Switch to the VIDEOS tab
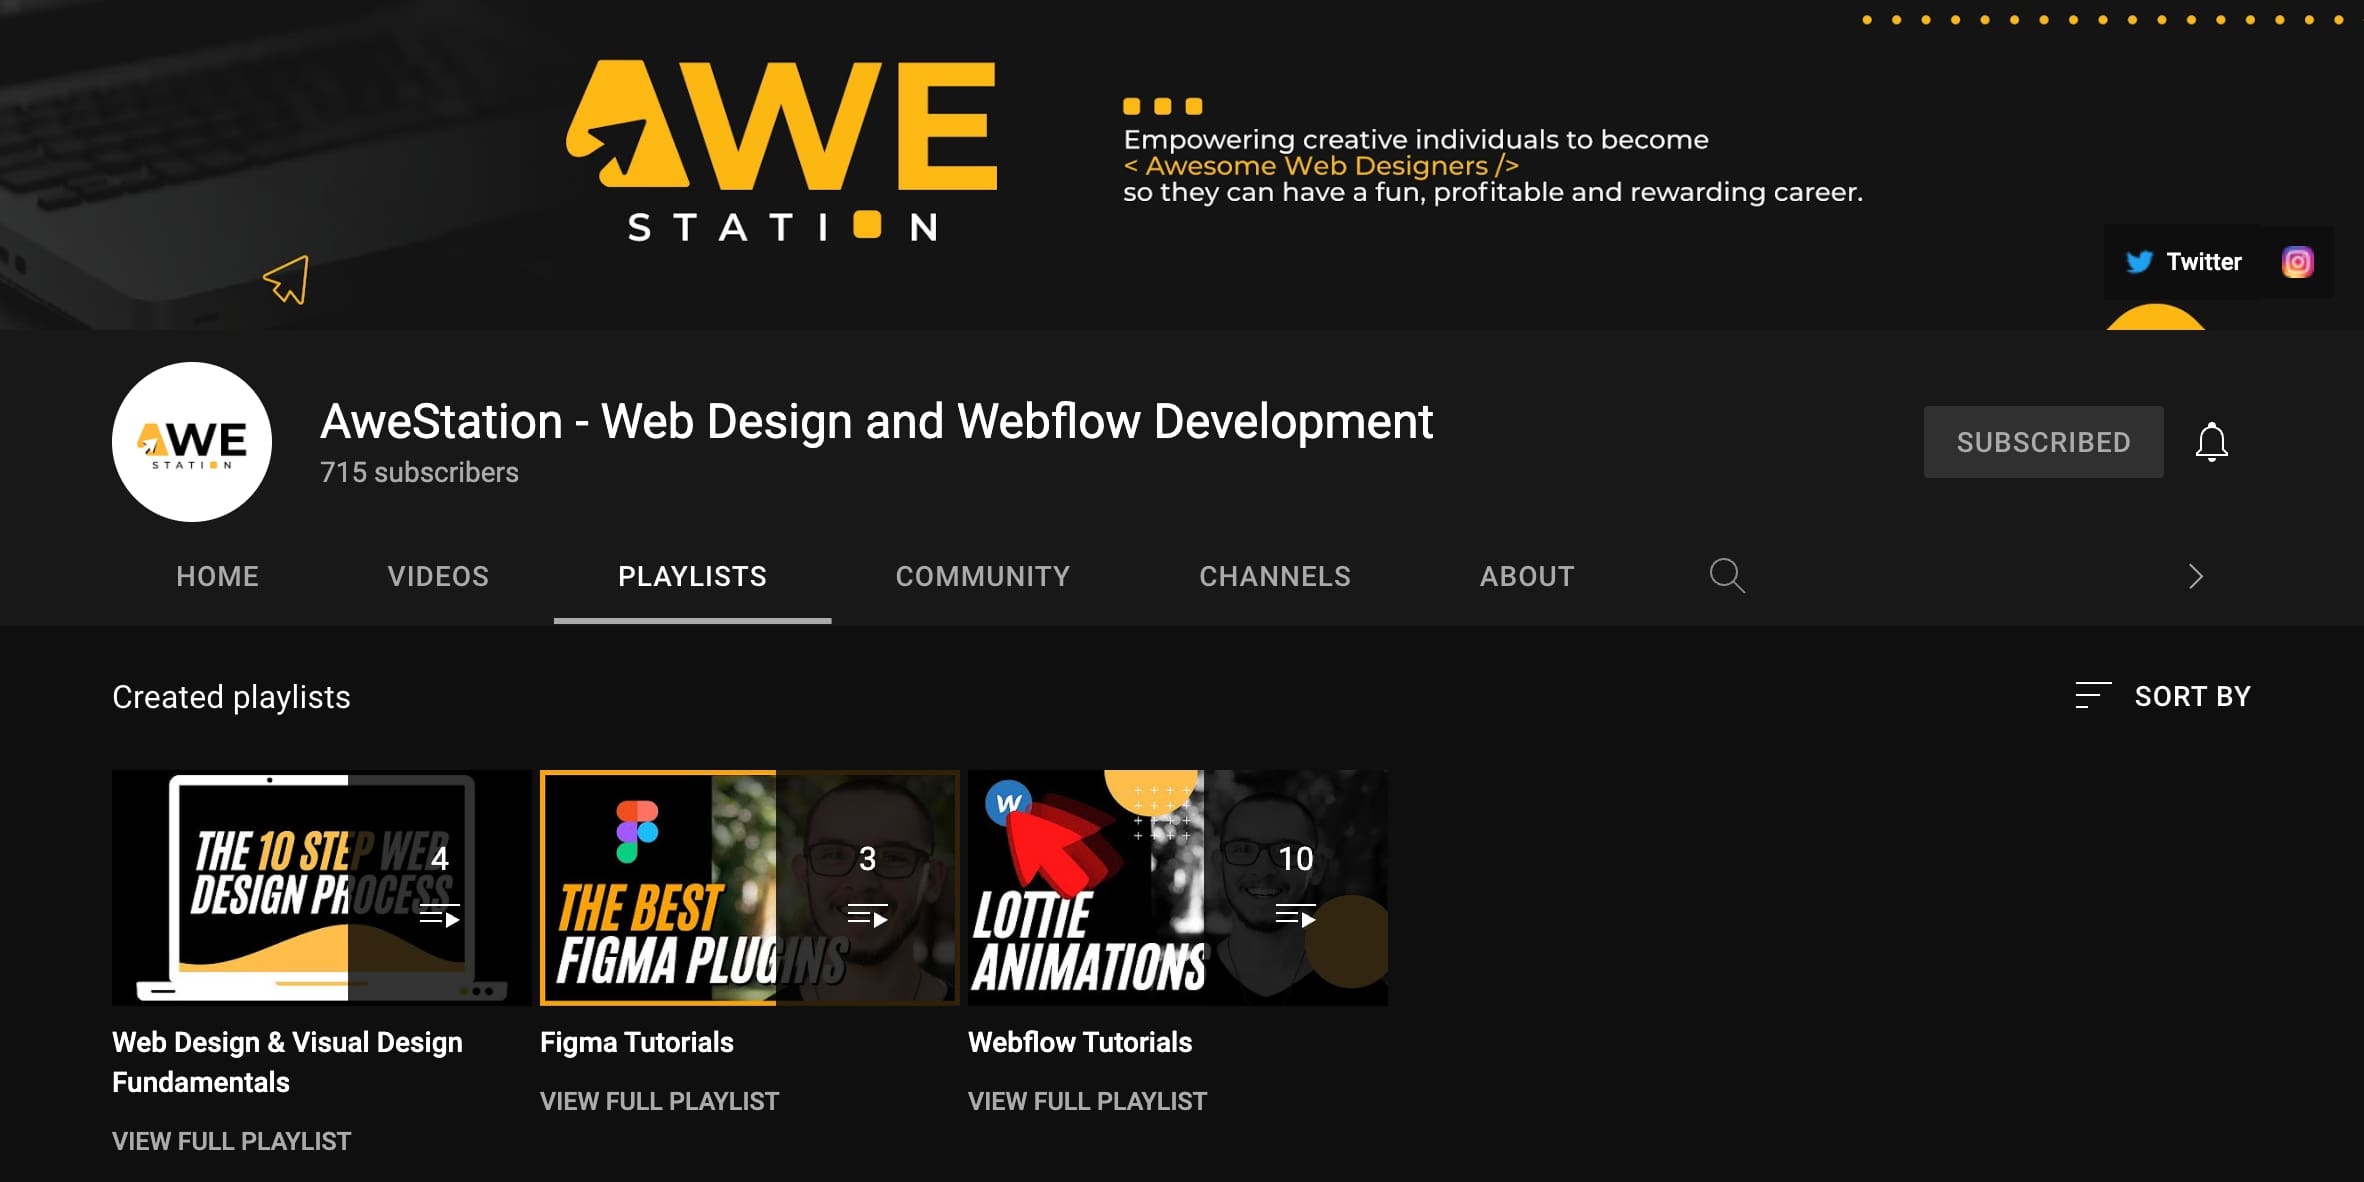 click(437, 576)
